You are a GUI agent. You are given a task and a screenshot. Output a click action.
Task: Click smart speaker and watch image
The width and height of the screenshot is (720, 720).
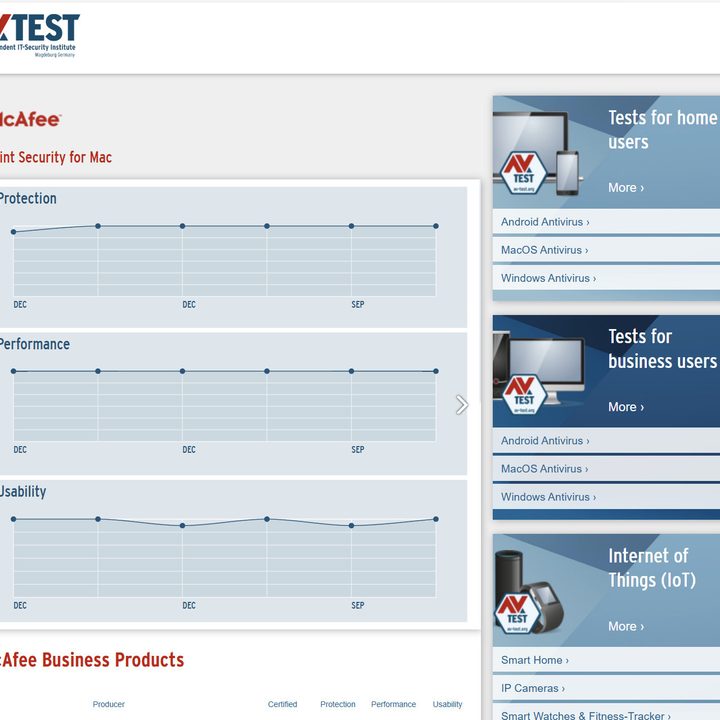tap(529, 592)
